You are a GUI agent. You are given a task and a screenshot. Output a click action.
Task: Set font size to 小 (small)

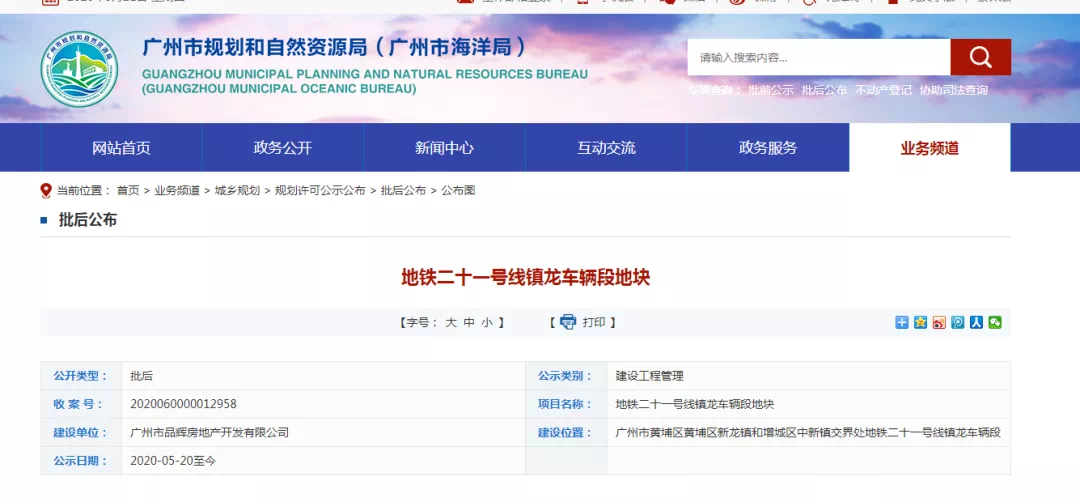[487, 322]
